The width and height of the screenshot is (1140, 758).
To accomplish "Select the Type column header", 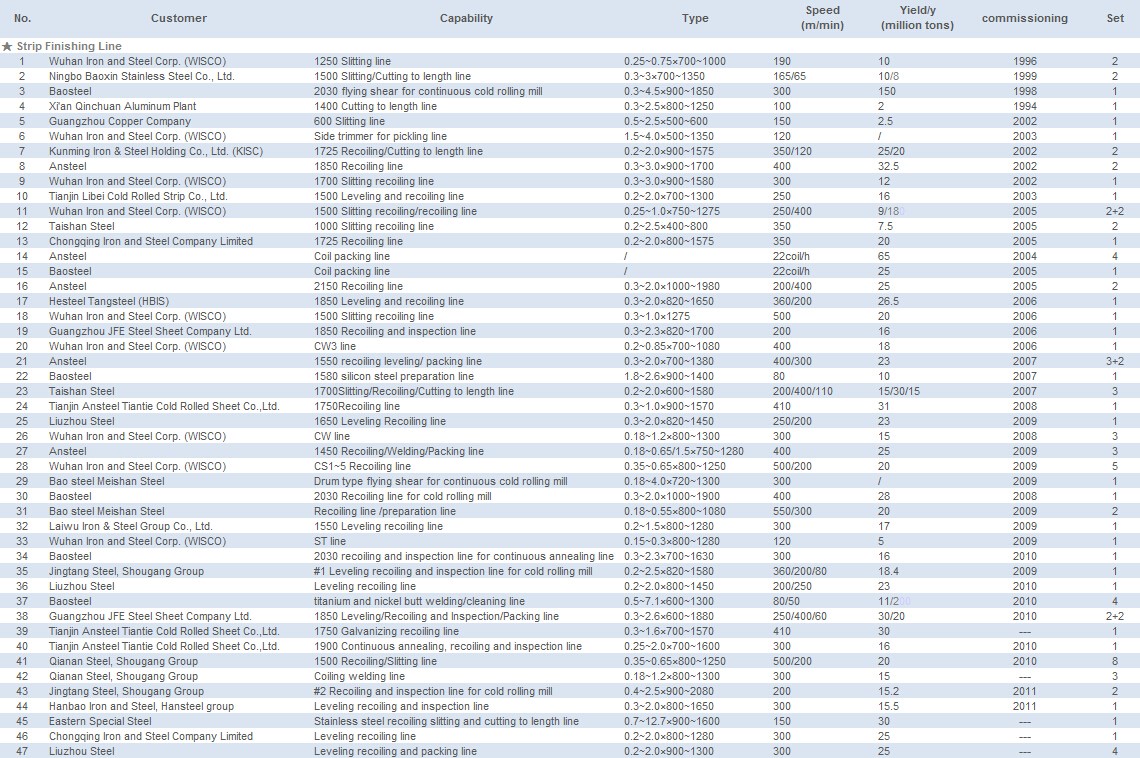I will pos(695,18).
